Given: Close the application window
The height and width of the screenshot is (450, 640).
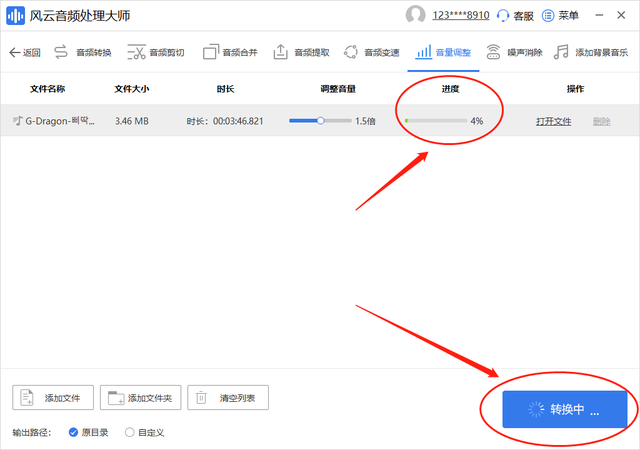Looking at the screenshot, I should [x=621, y=16].
